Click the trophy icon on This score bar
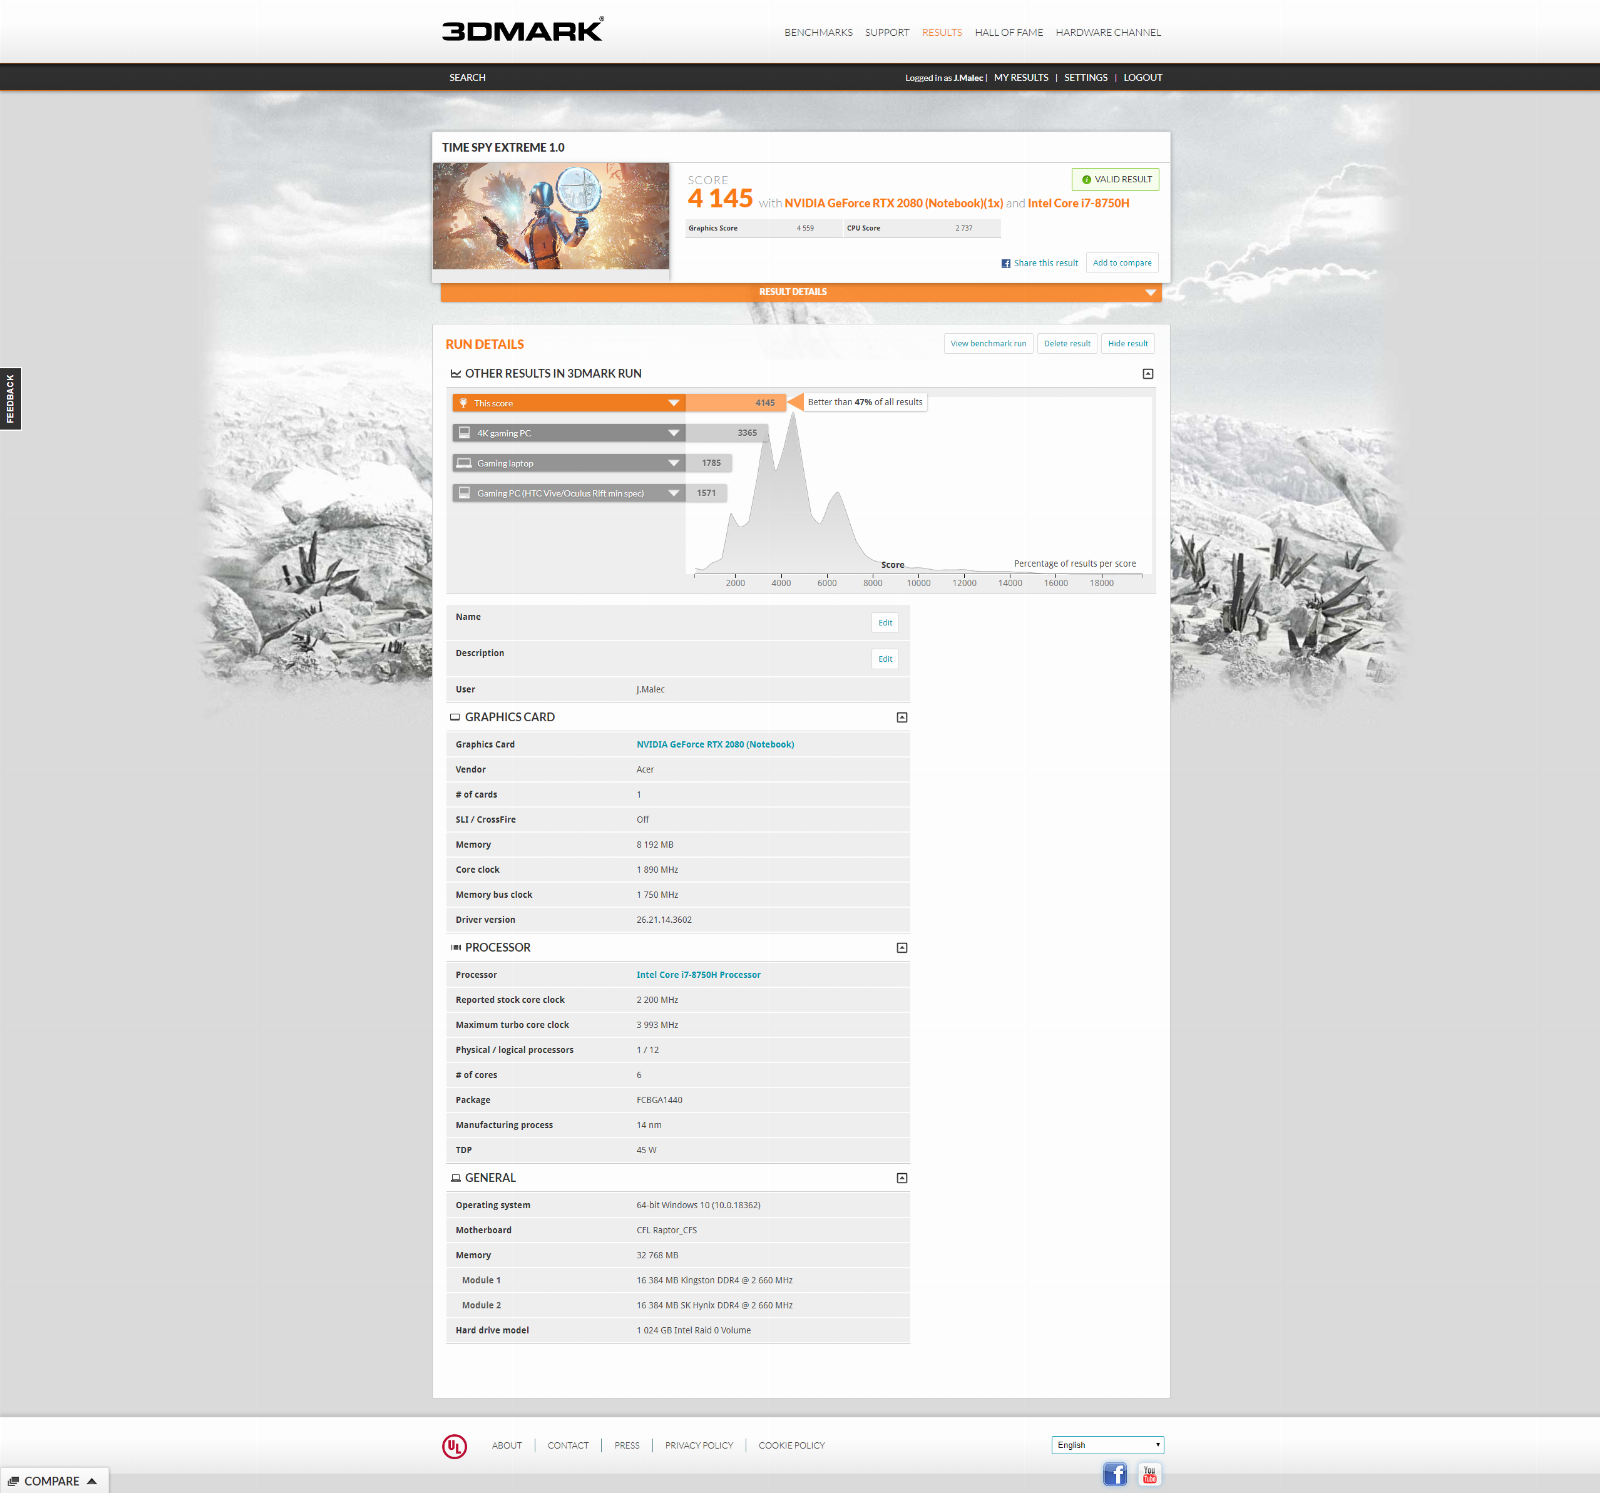This screenshot has height=1493, width=1600. point(463,403)
